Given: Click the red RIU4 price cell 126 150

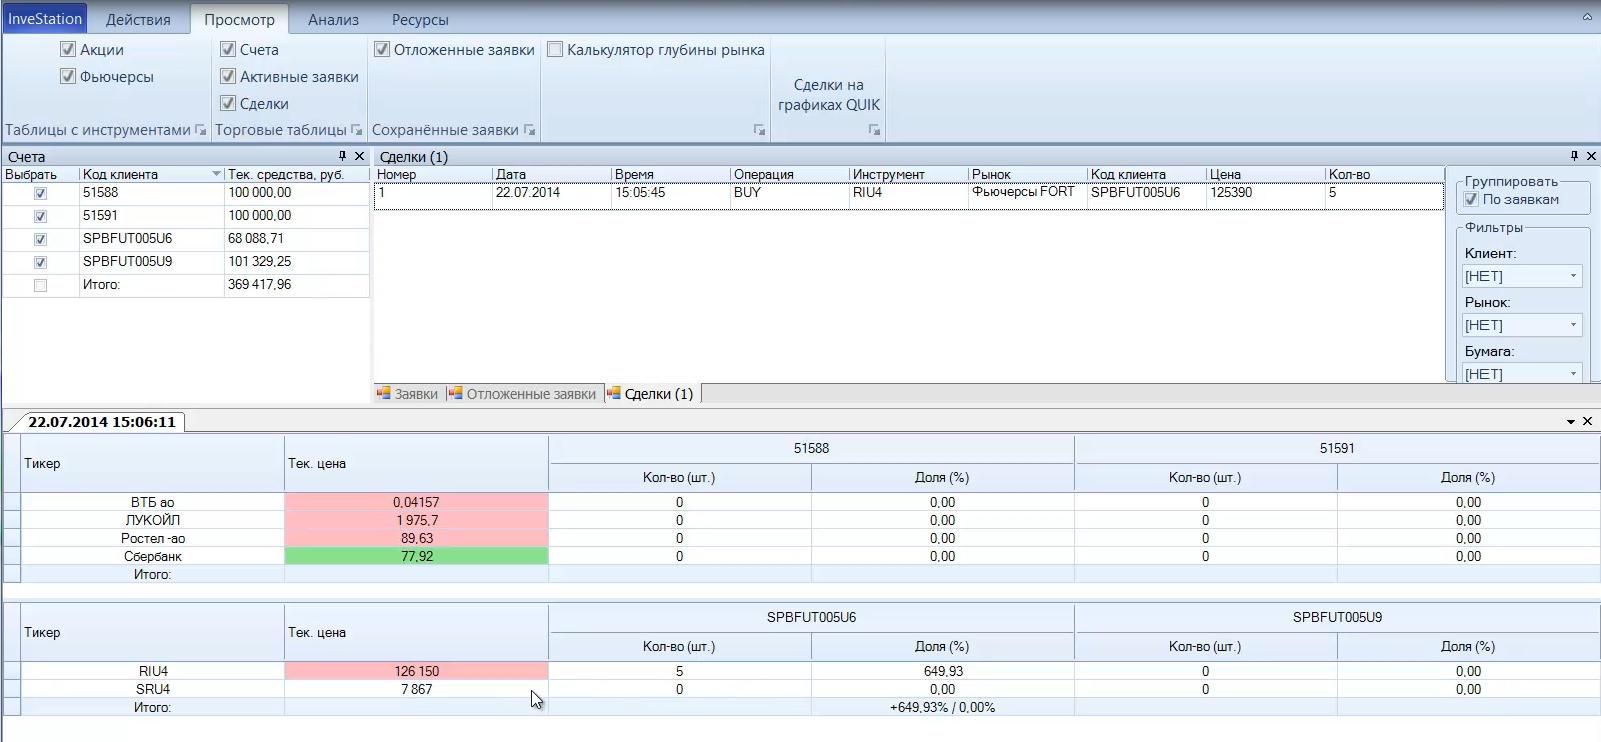Looking at the screenshot, I should [416, 671].
